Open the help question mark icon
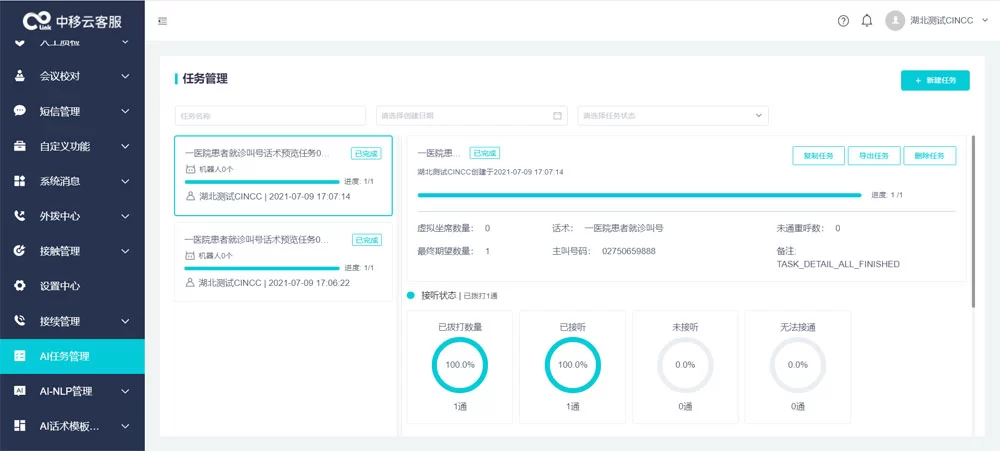Screen dimensions: 1000x451 coord(843,21)
